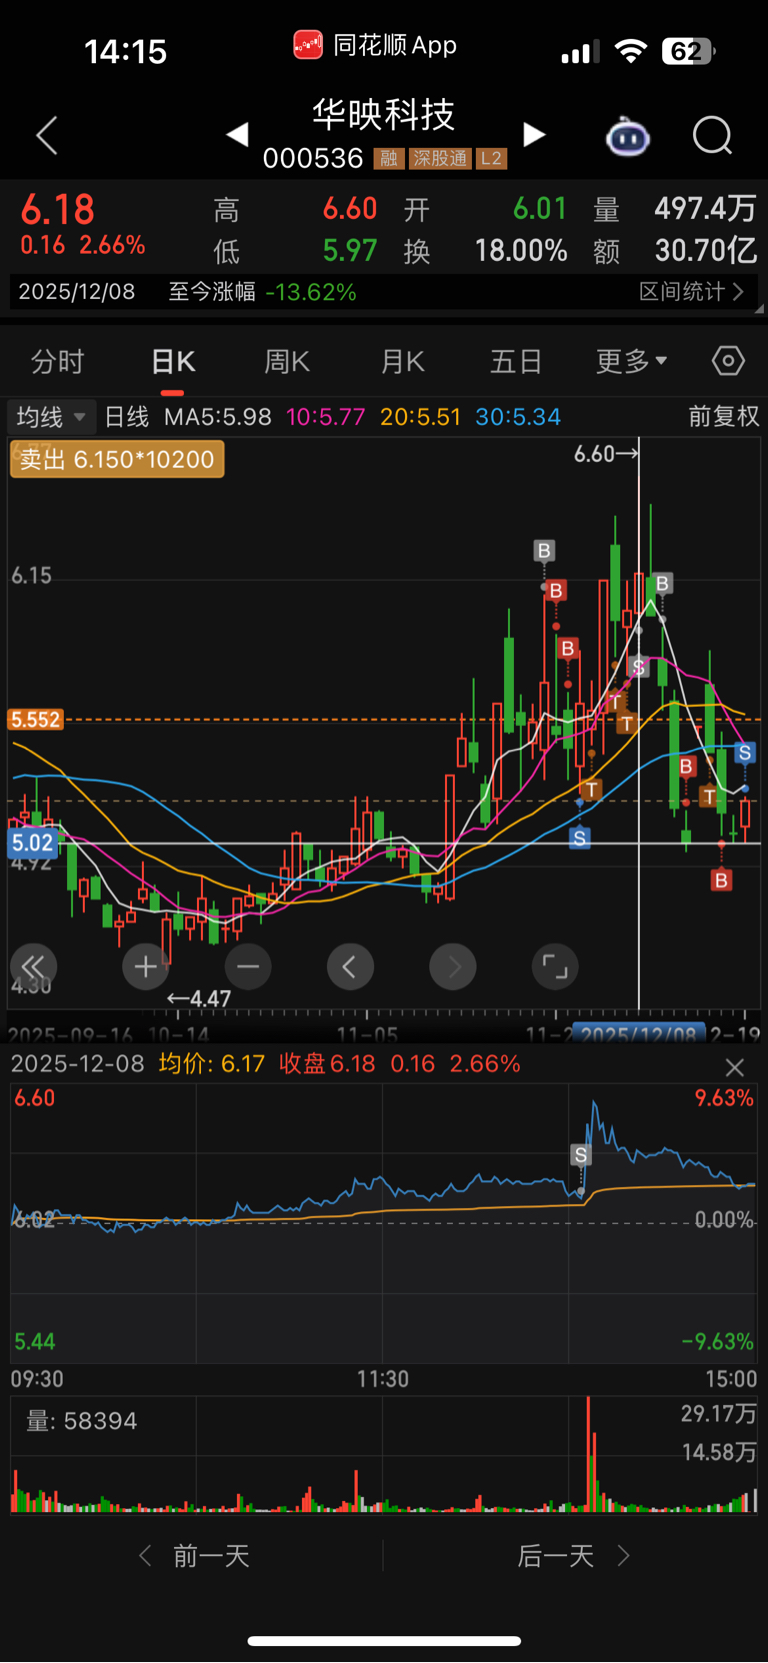Zoom out chart with minus button
Image resolution: width=768 pixels, height=1663 pixels.
248,967
